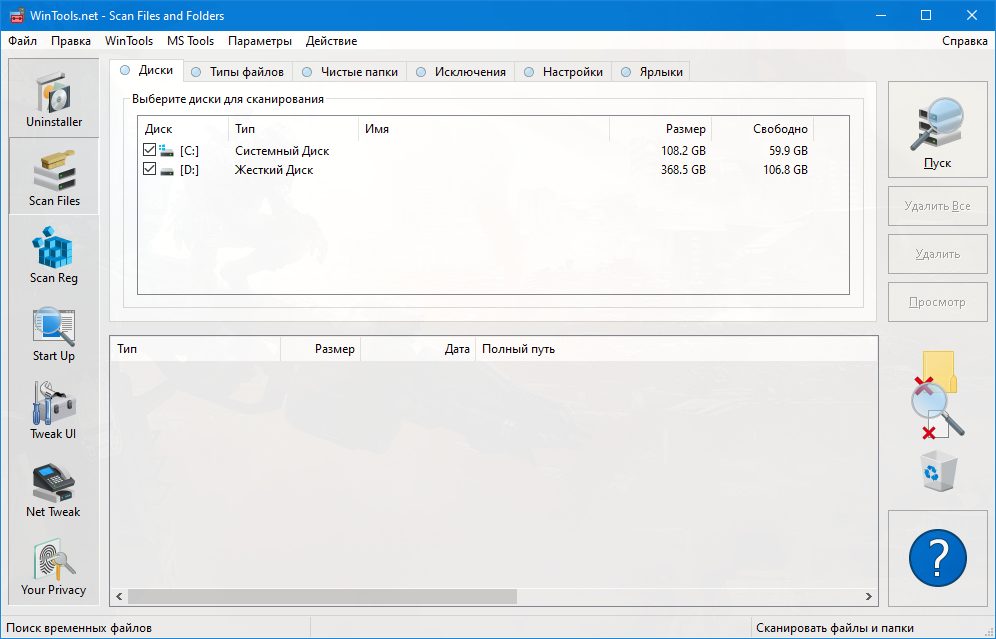The width and height of the screenshot is (996, 639).
Task: Switch to the Чистые папки tab
Action: point(350,72)
